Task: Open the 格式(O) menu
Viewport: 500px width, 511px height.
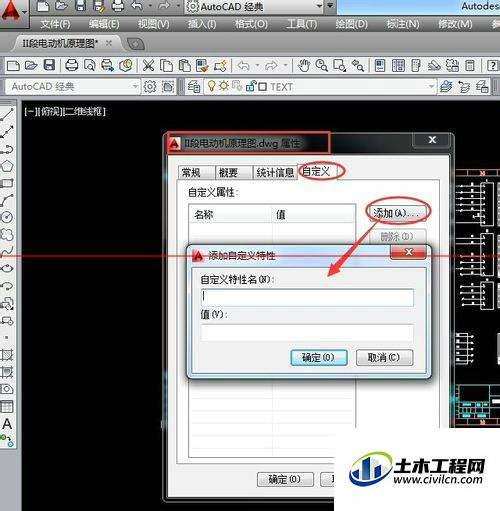Action: (251, 24)
